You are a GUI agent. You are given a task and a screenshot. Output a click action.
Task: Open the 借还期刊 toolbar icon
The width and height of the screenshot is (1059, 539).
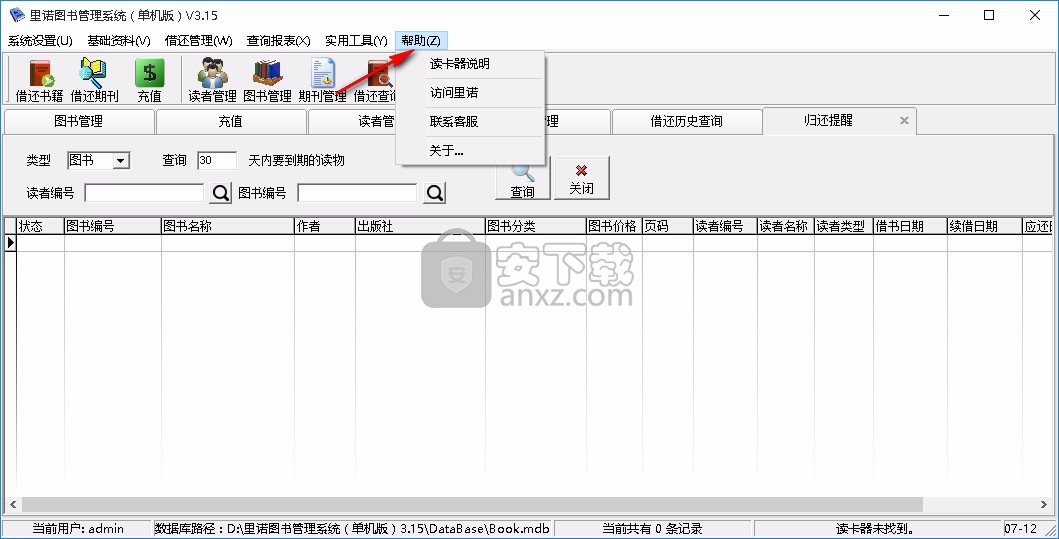tap(95, 80)
